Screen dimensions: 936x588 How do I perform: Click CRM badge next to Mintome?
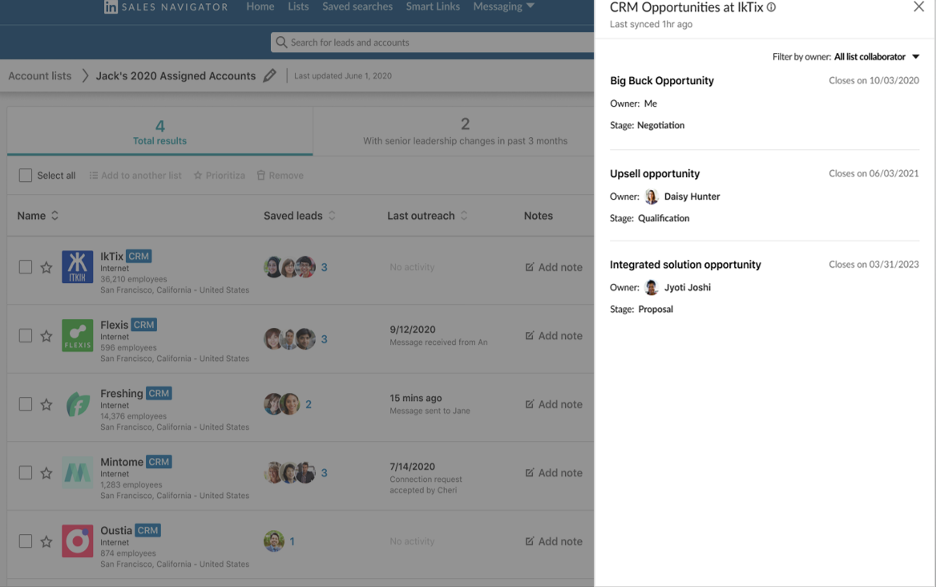[159, 462]
